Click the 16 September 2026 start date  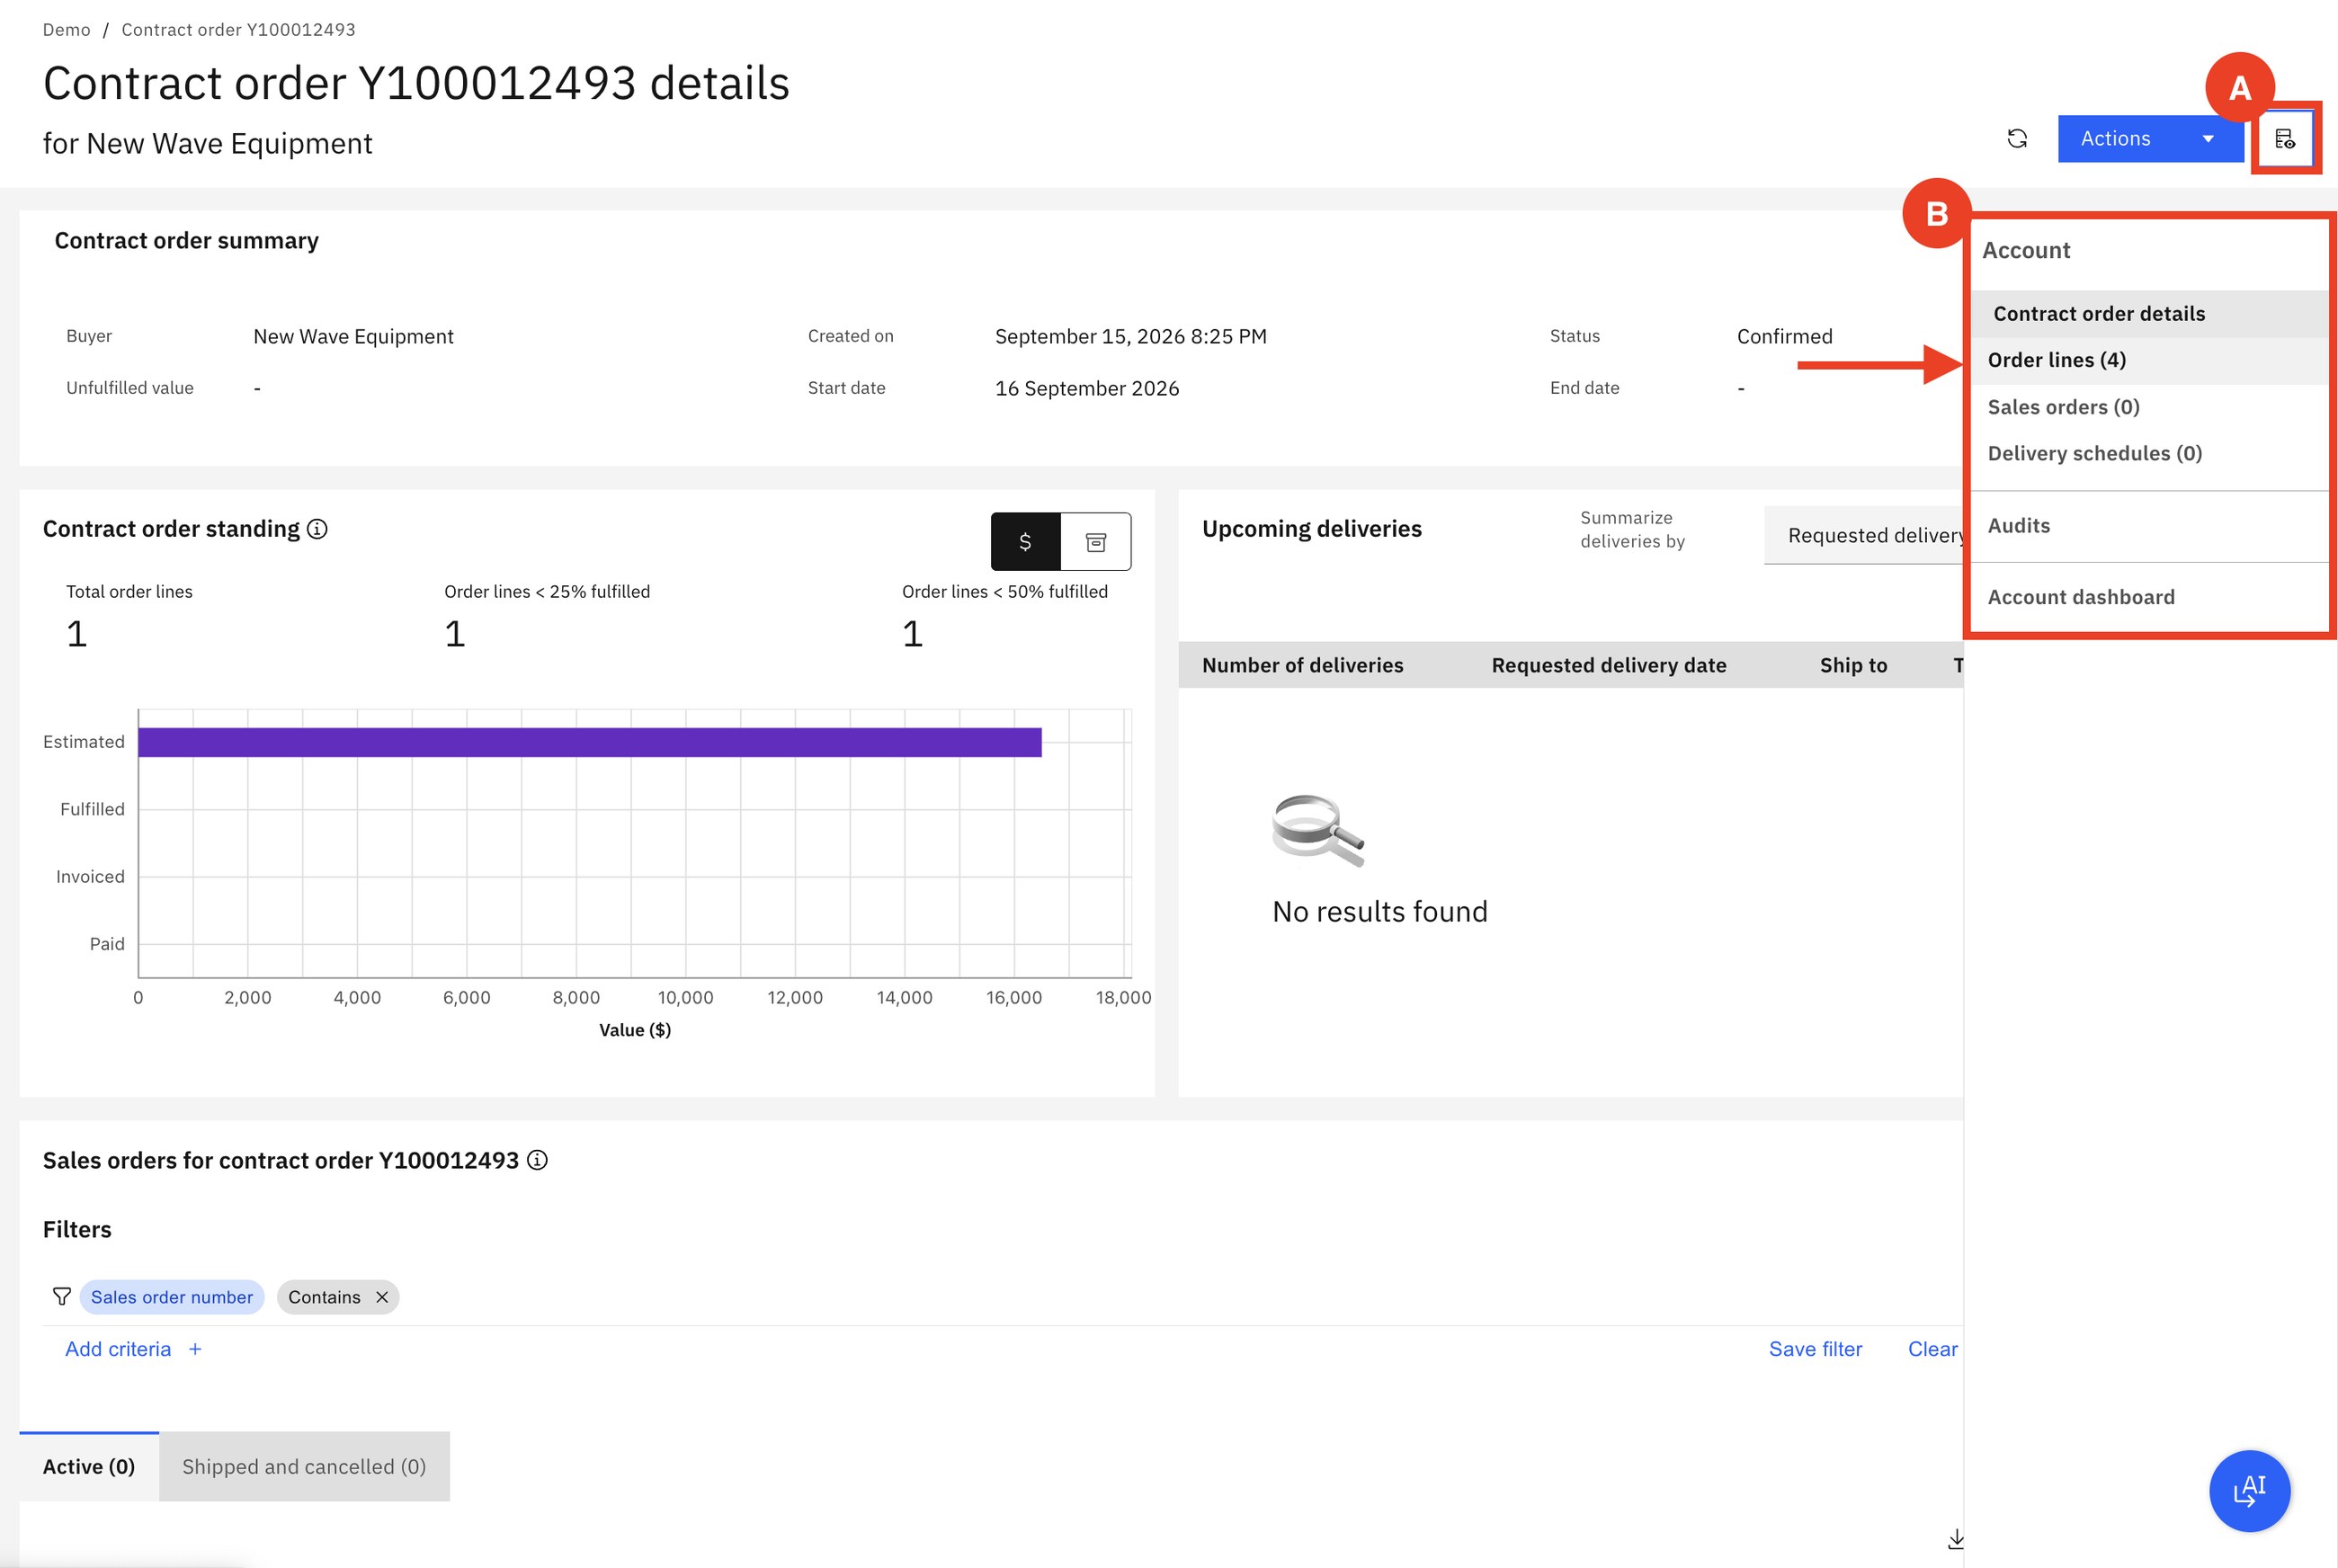tap(1086, 388)
